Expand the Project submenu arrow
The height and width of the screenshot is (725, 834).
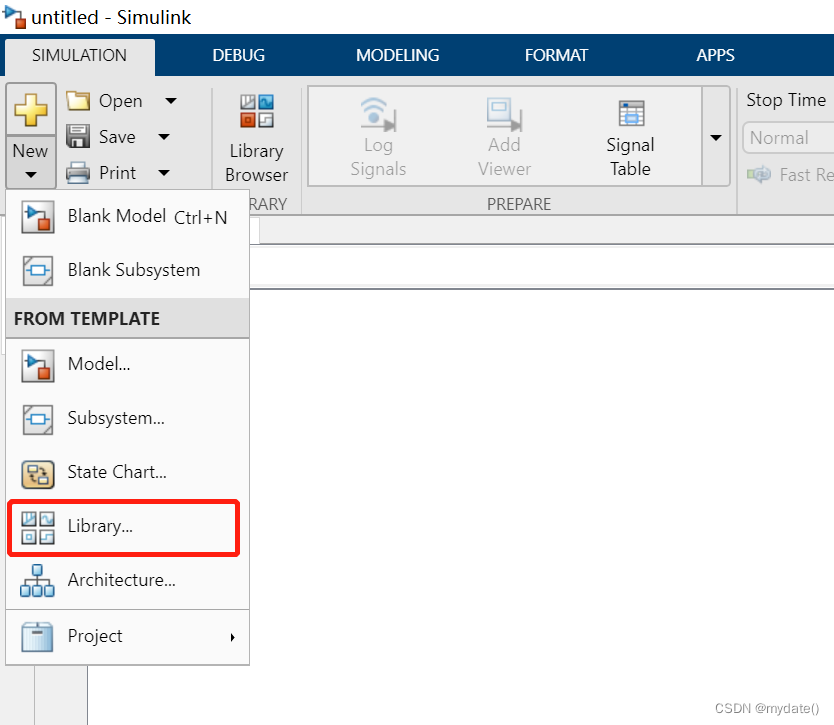pyautogui.click(x=232, y=637)
